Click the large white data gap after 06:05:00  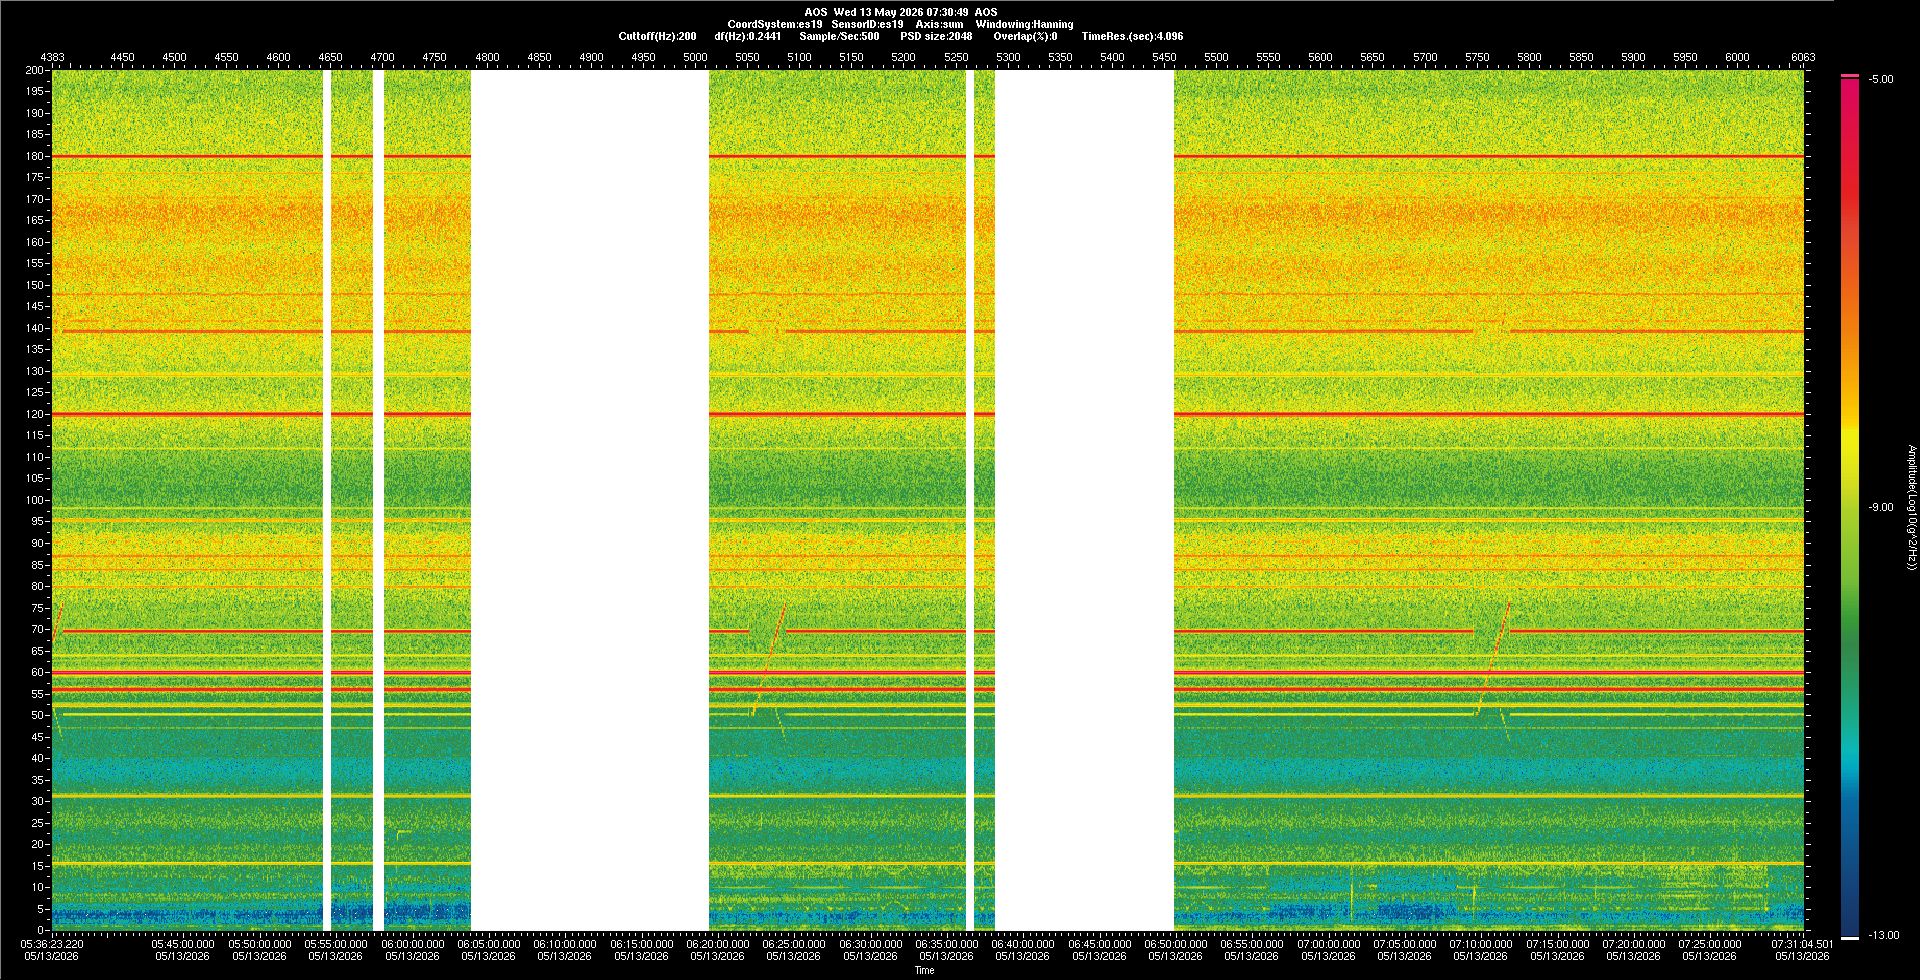(590, 500)
